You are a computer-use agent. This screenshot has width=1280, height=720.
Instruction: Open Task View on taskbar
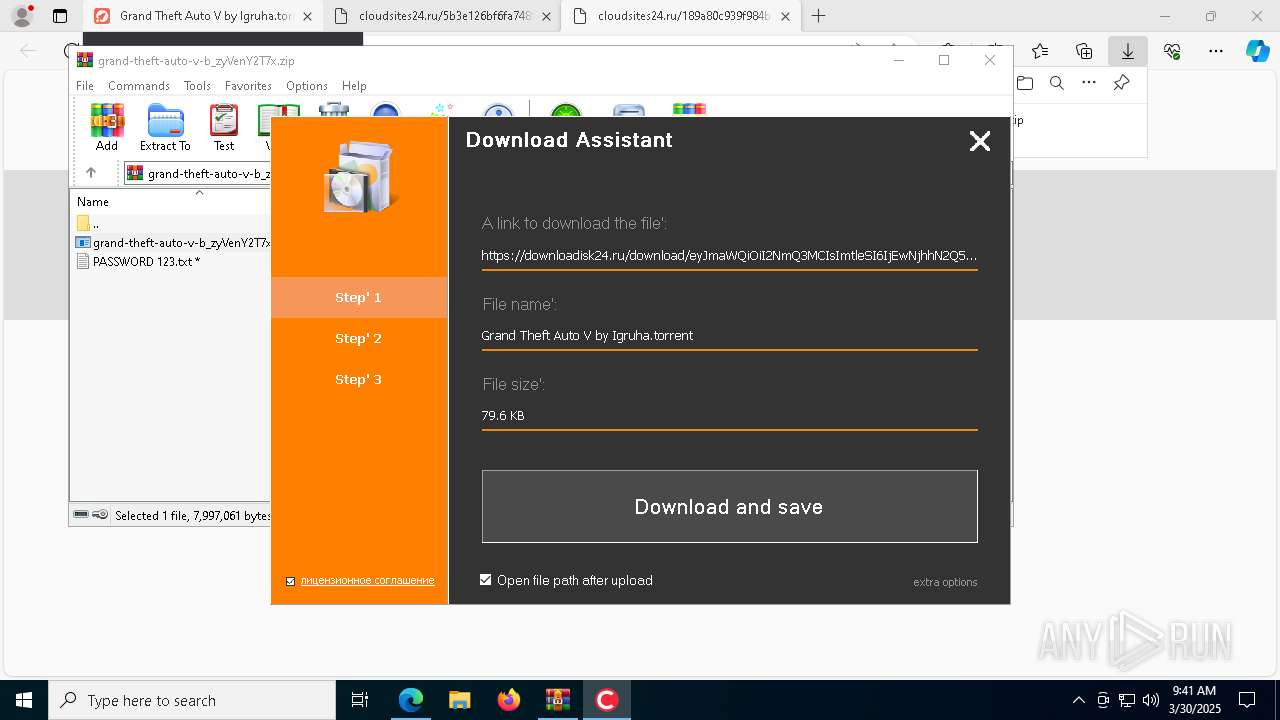point(360,700)
